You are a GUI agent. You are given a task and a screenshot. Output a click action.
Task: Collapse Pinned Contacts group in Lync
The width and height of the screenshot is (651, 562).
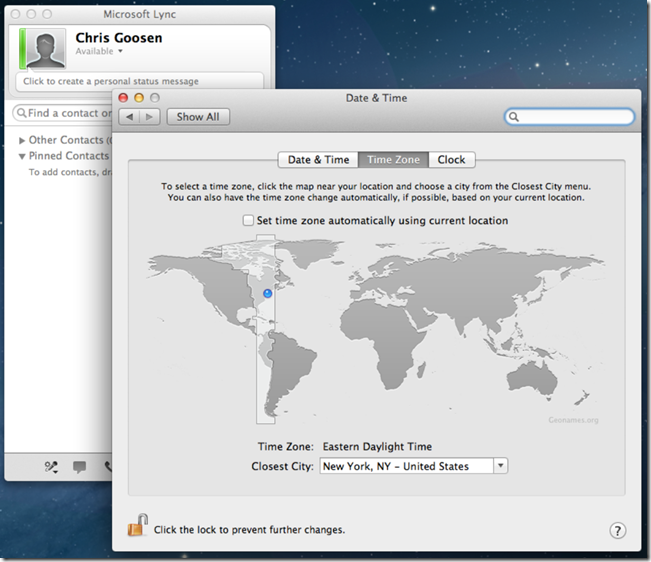pos(22,156)
